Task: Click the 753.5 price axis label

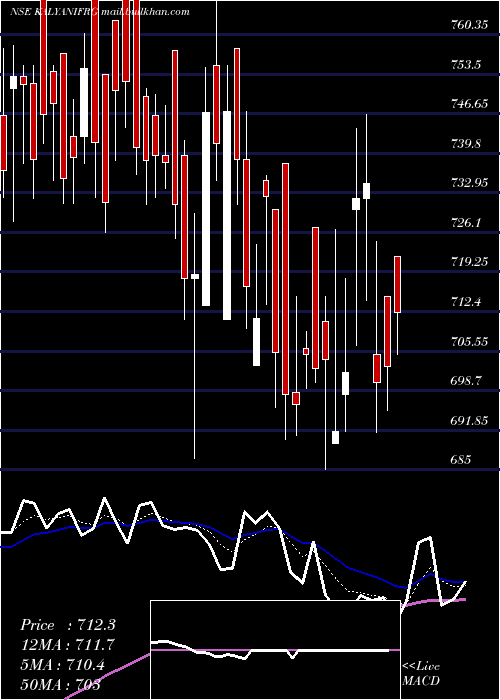Action: pyautogui.click(x=466, y=65)
